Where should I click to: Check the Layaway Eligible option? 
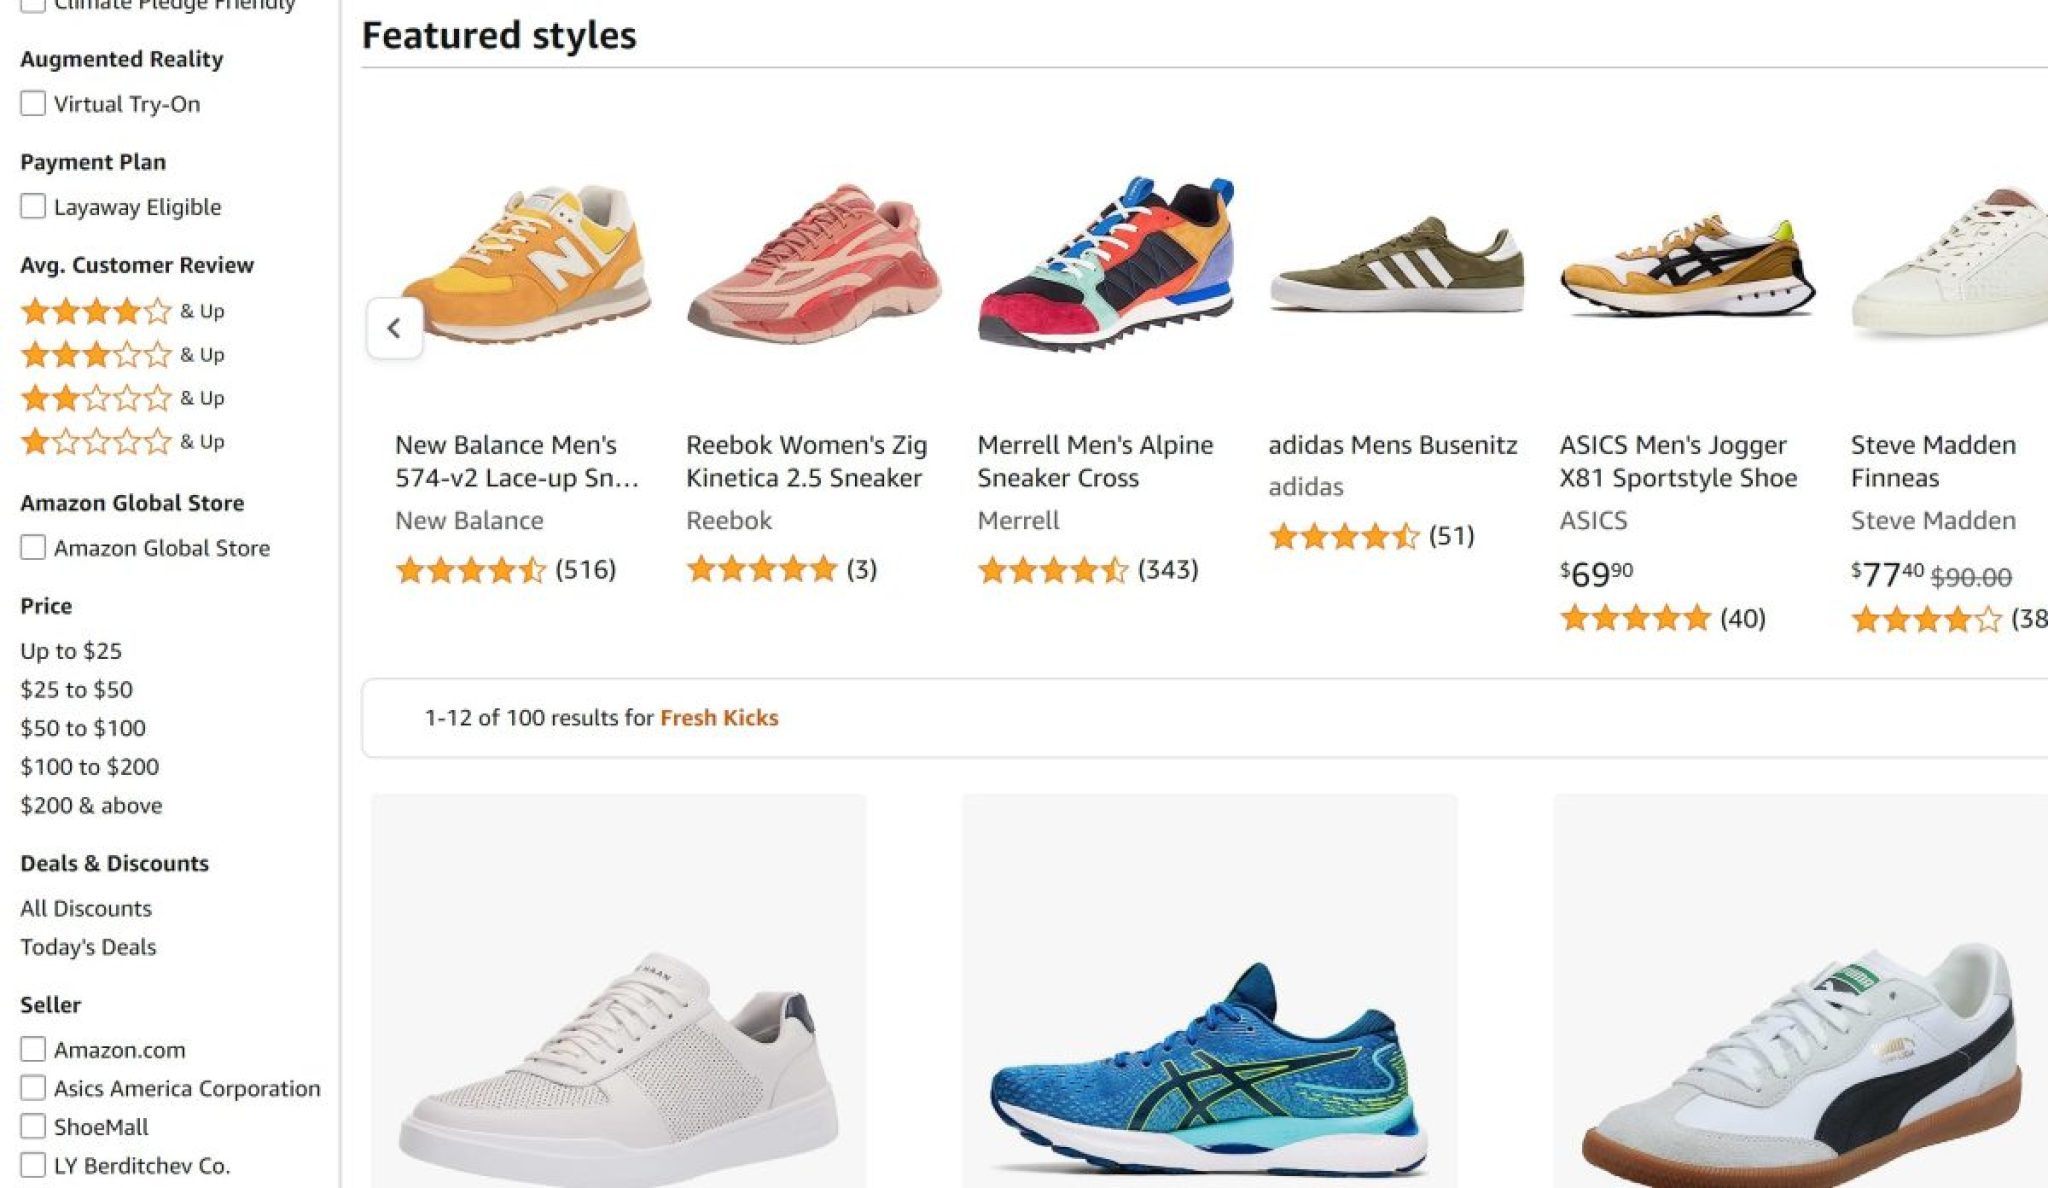(33, 207)
